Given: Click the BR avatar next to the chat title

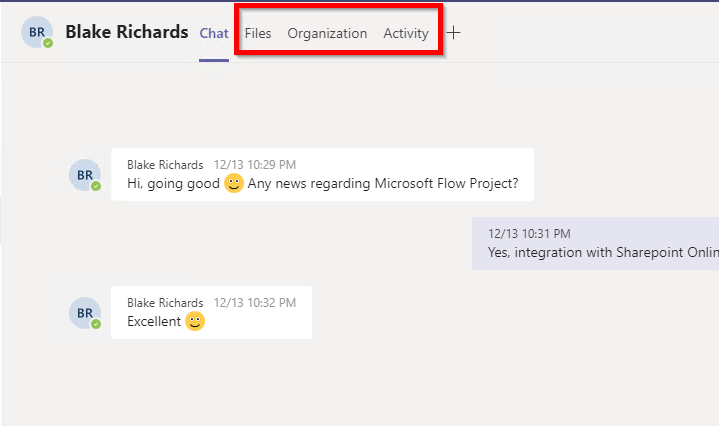Looking at the screenshot, I should [x=37, y=32].
